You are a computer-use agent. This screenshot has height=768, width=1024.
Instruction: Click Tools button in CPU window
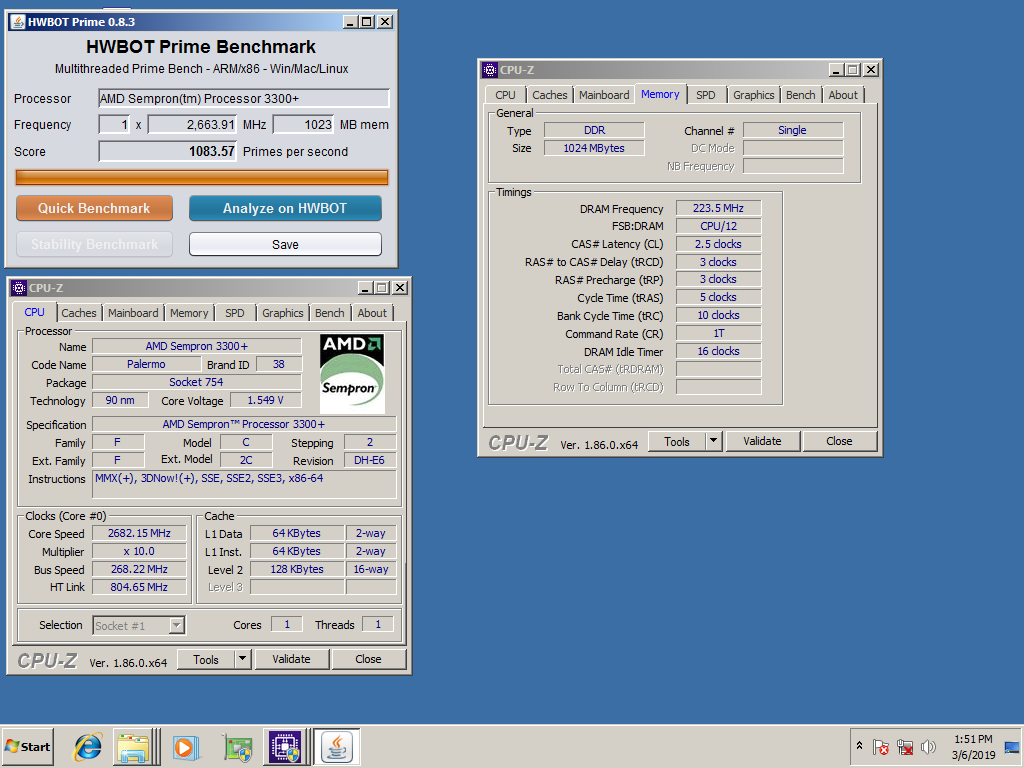point(206,660)
